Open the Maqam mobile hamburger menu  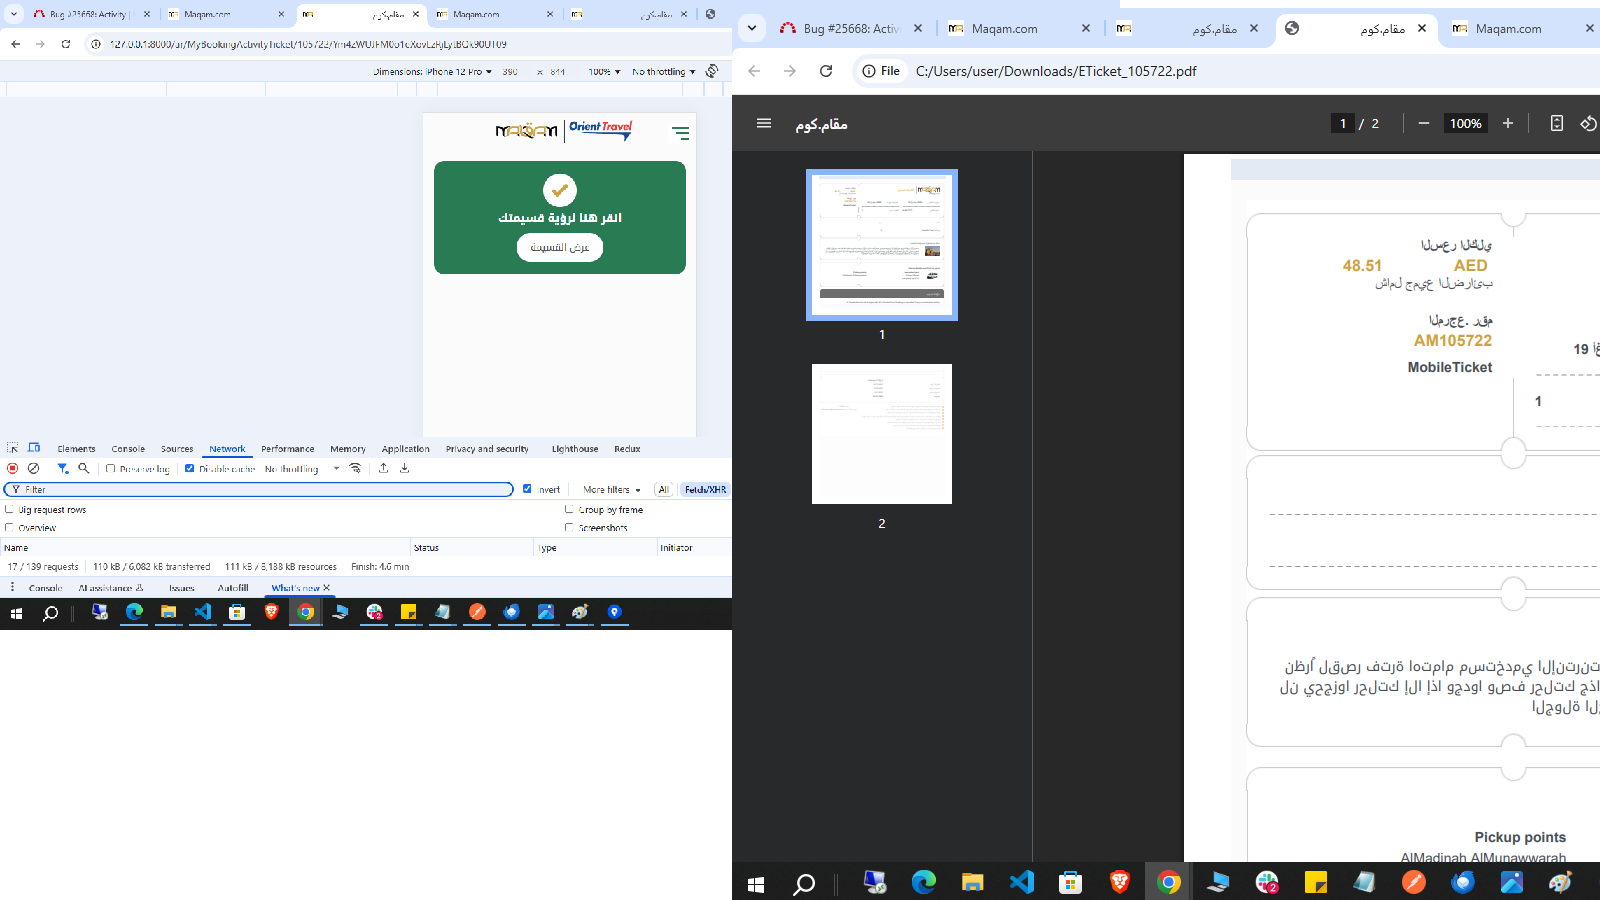(x=680, y=133)
